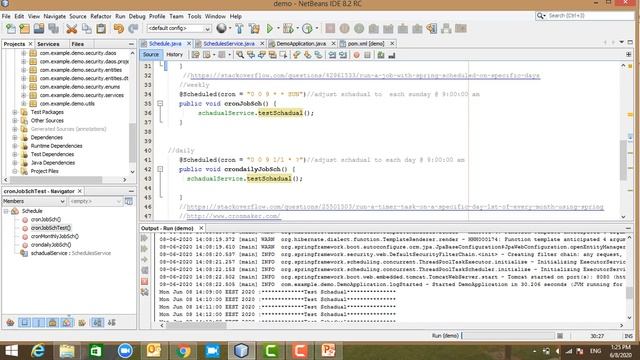Click the Output settings icon below stop button
This screenshot has width=640, height=360.
click(x=144, y=292)
